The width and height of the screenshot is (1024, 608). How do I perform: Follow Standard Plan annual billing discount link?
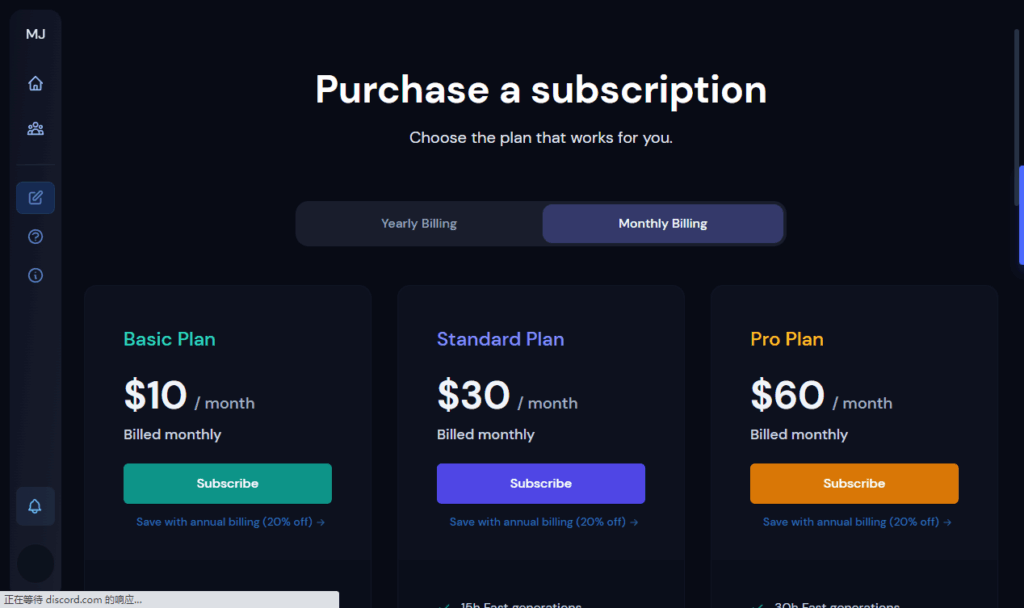[543, 522]
